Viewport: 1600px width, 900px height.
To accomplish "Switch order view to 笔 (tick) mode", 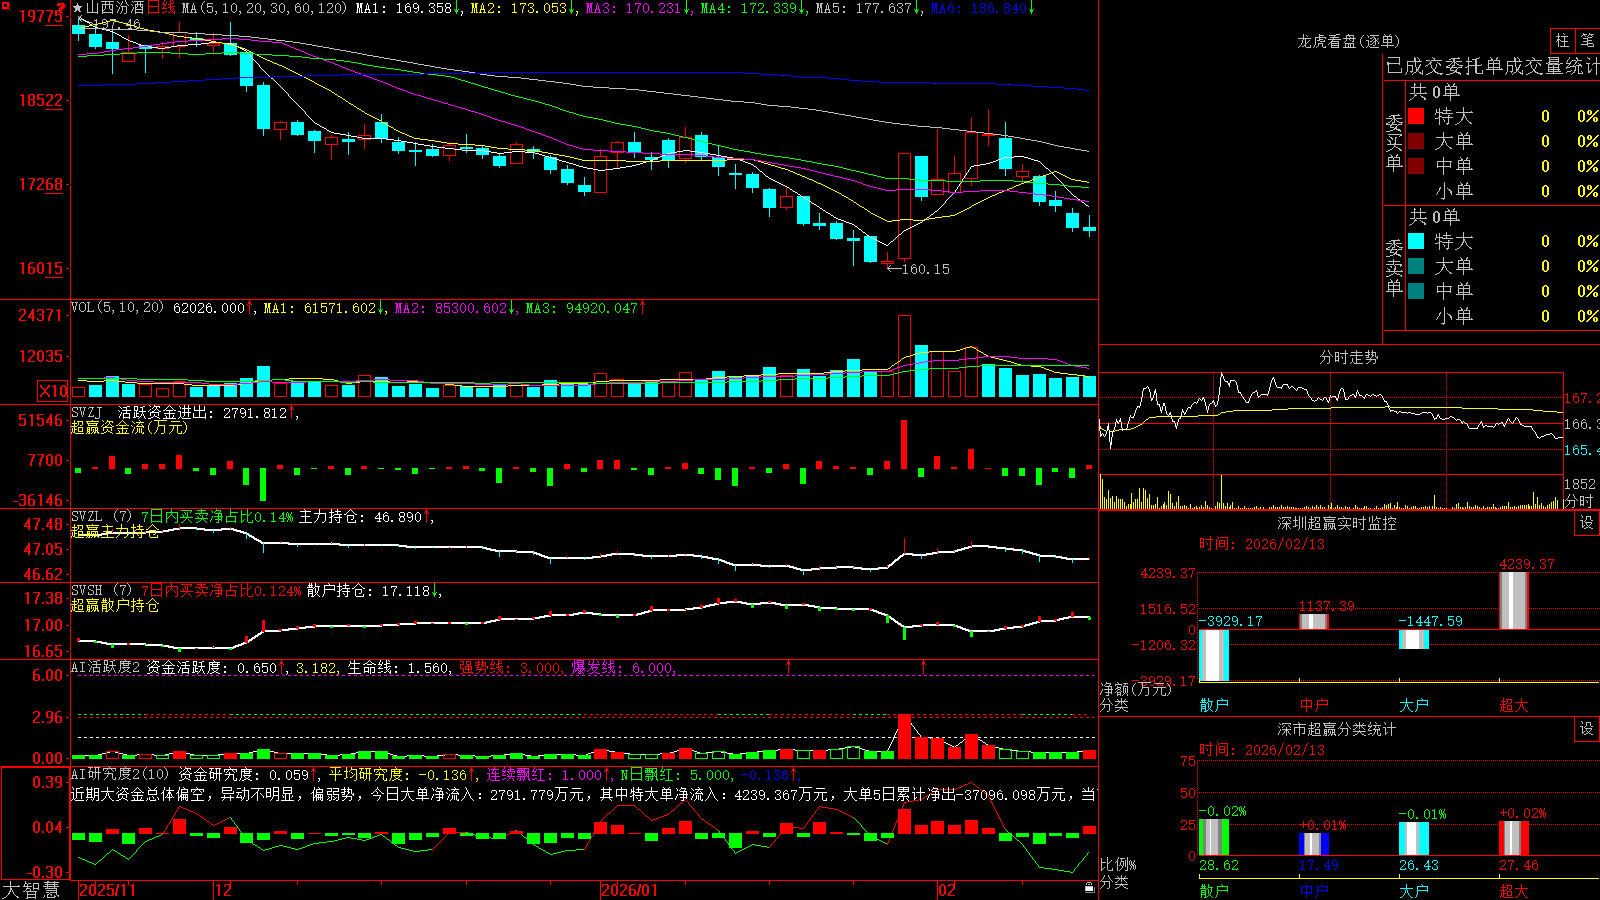I will pos(1587,41).
